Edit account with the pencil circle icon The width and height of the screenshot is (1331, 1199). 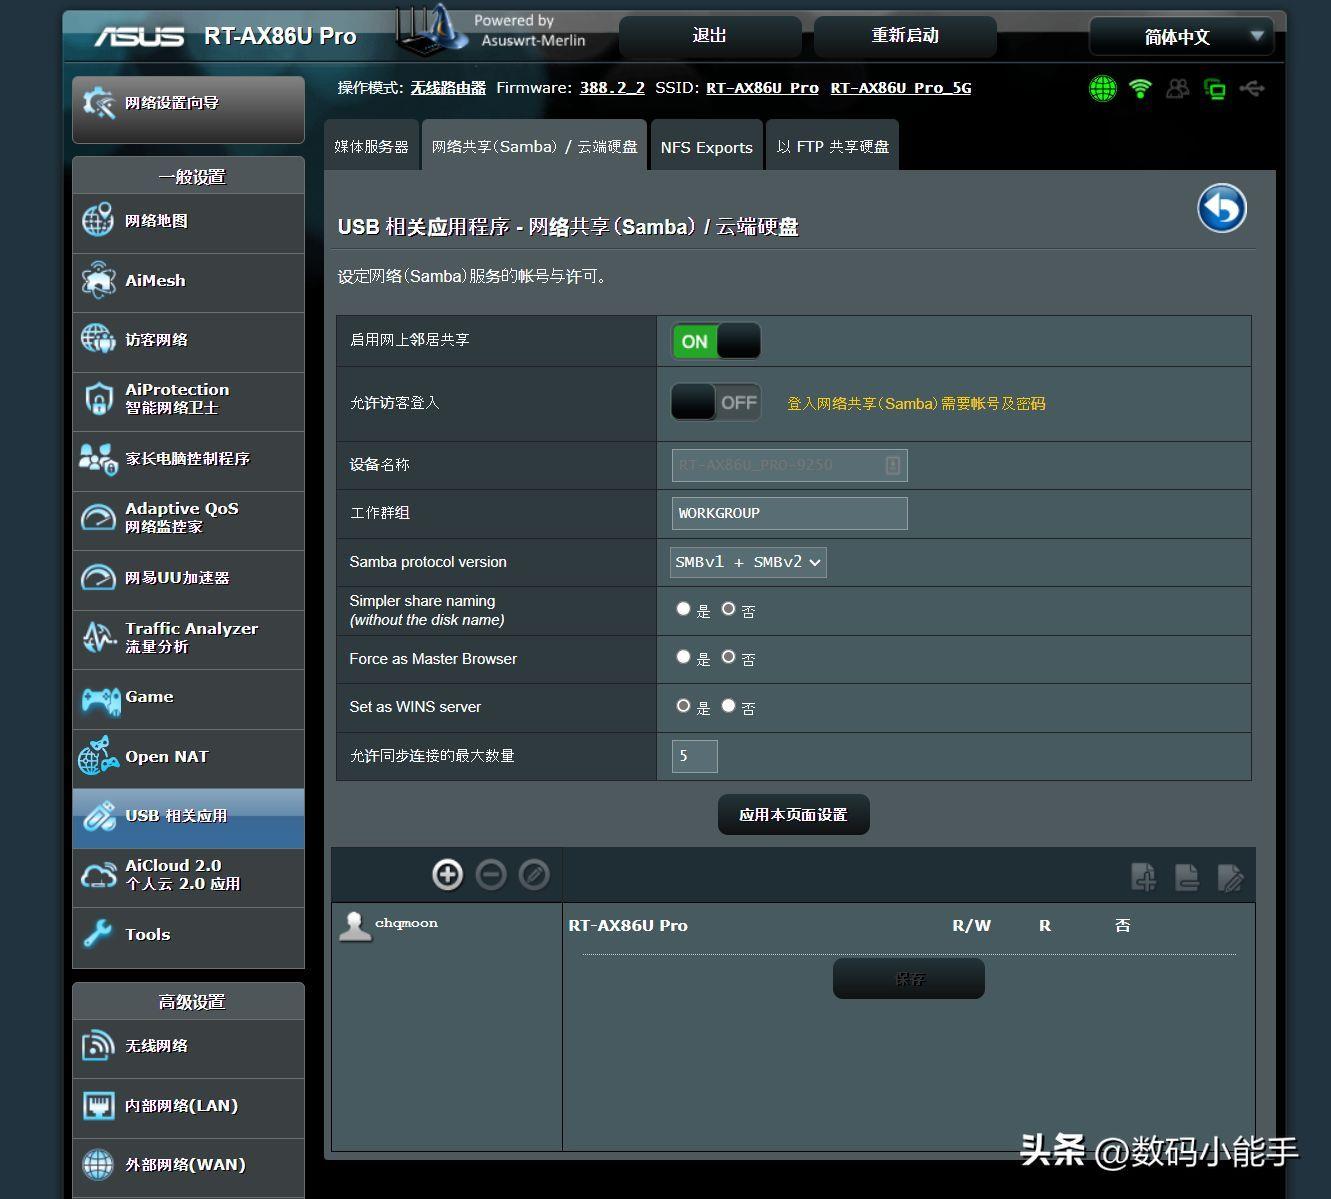point(534,875)
